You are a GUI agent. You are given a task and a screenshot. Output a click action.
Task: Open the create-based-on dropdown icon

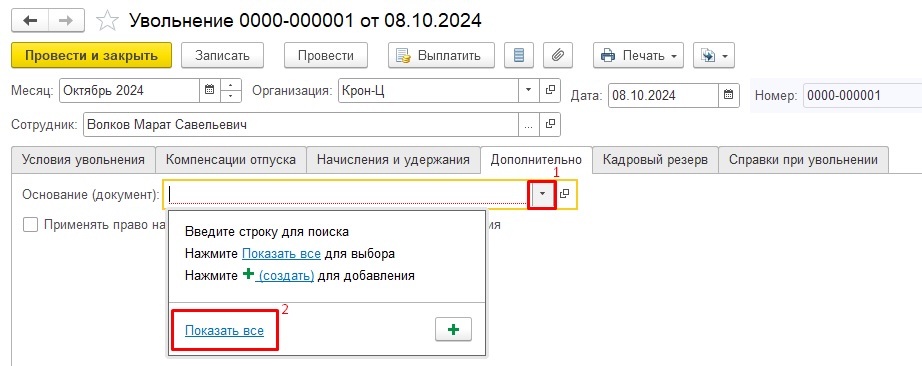point(714,55)
